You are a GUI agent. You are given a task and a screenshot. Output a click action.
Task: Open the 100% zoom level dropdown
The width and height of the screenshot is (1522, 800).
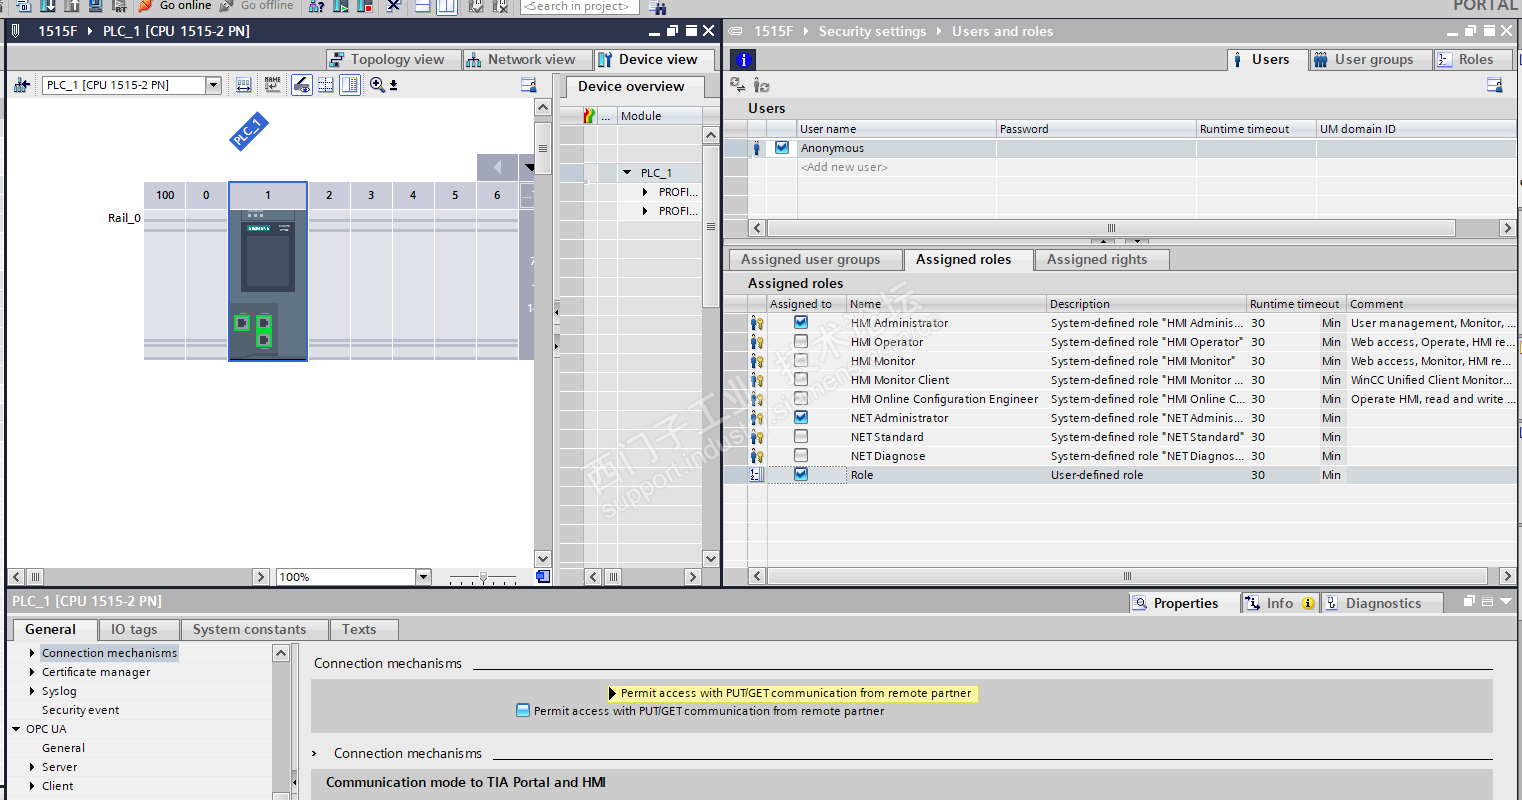pos(423,577)
